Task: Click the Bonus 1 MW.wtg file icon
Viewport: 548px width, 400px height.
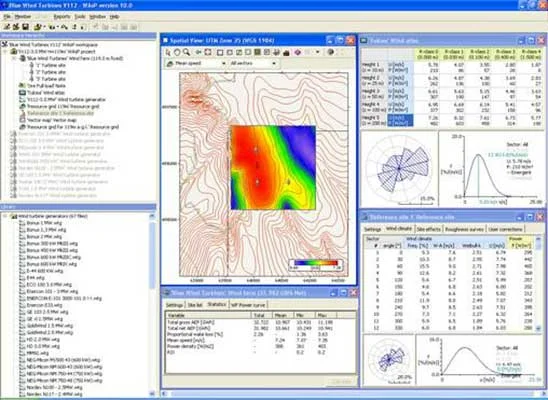Action: tap(22, 223)
